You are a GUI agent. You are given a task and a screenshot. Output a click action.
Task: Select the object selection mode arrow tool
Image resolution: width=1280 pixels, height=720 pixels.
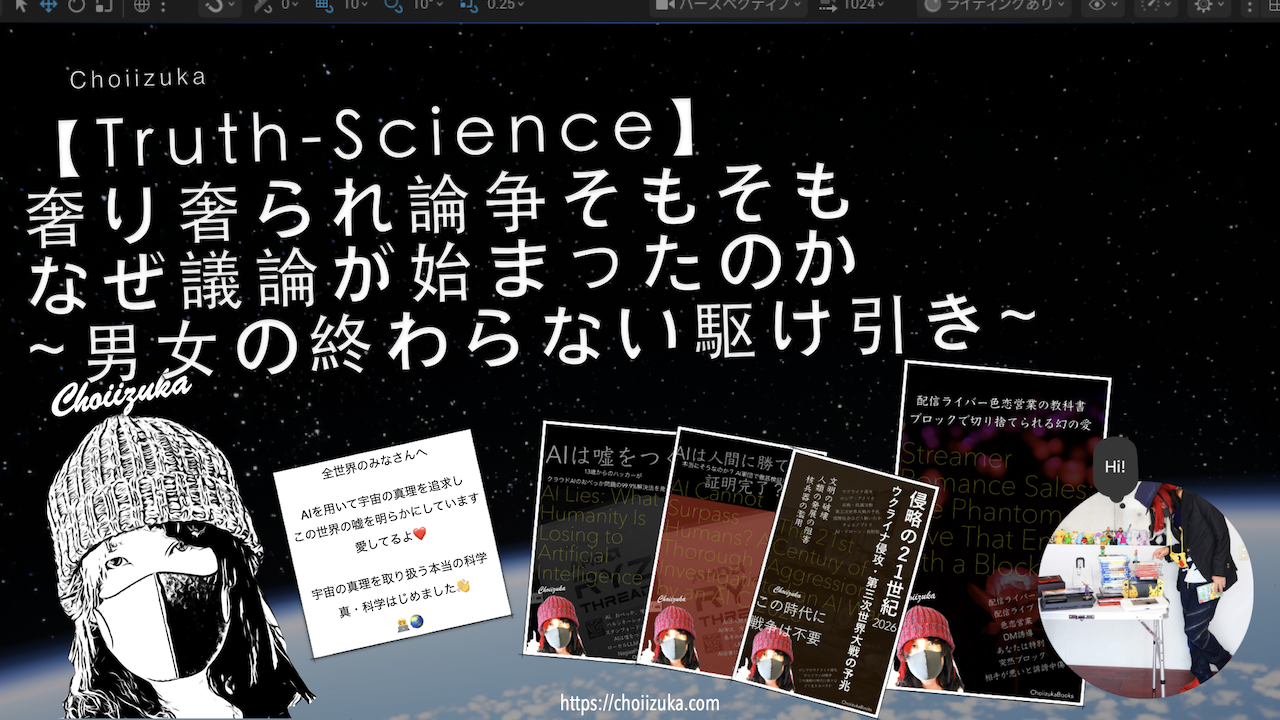pyautogui.click(x=21, y=5)
